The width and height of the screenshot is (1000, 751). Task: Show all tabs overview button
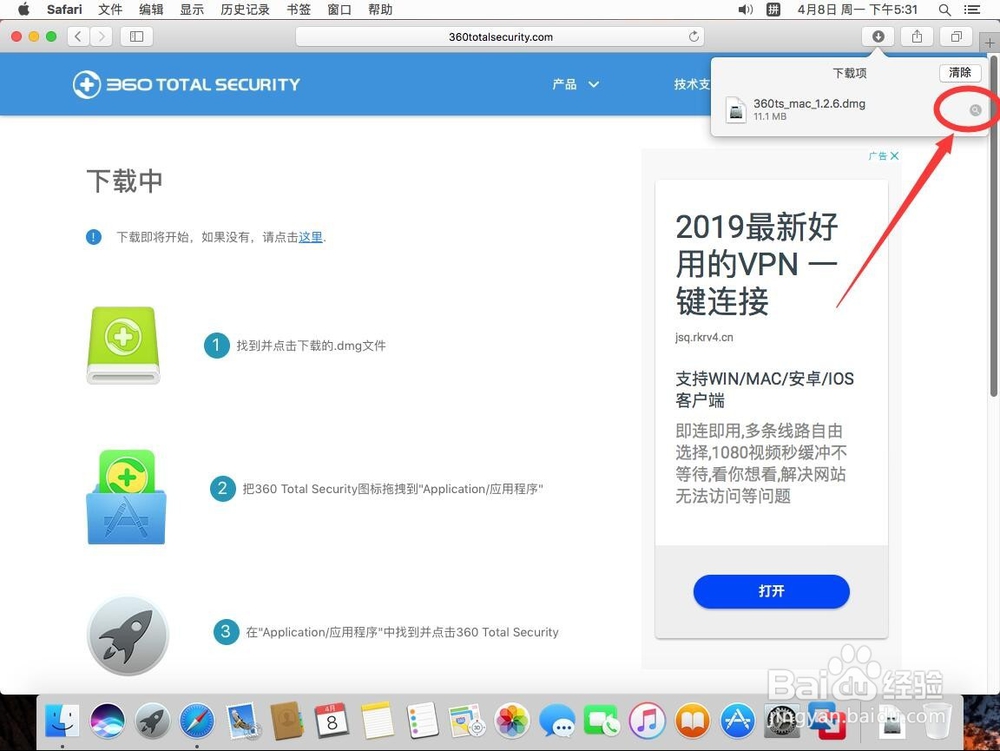956,36
